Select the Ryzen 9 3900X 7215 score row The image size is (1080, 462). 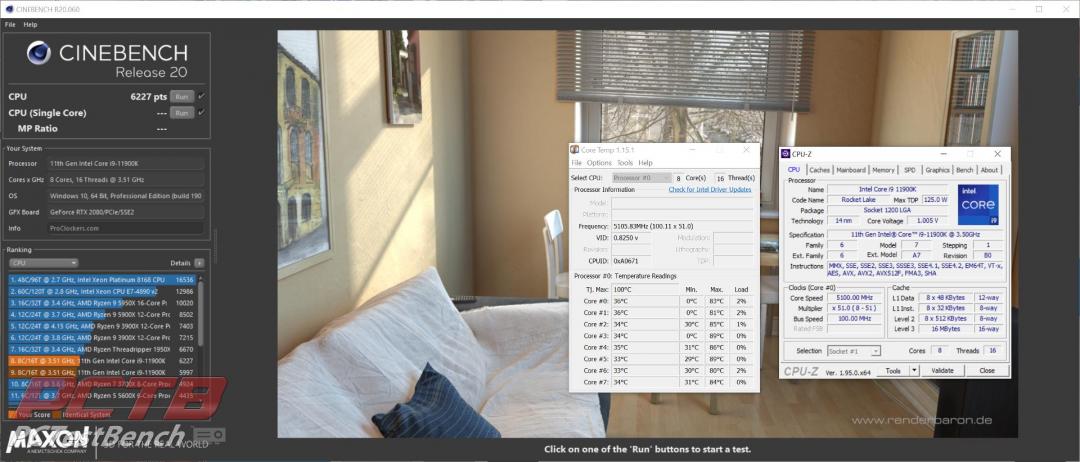102,338
